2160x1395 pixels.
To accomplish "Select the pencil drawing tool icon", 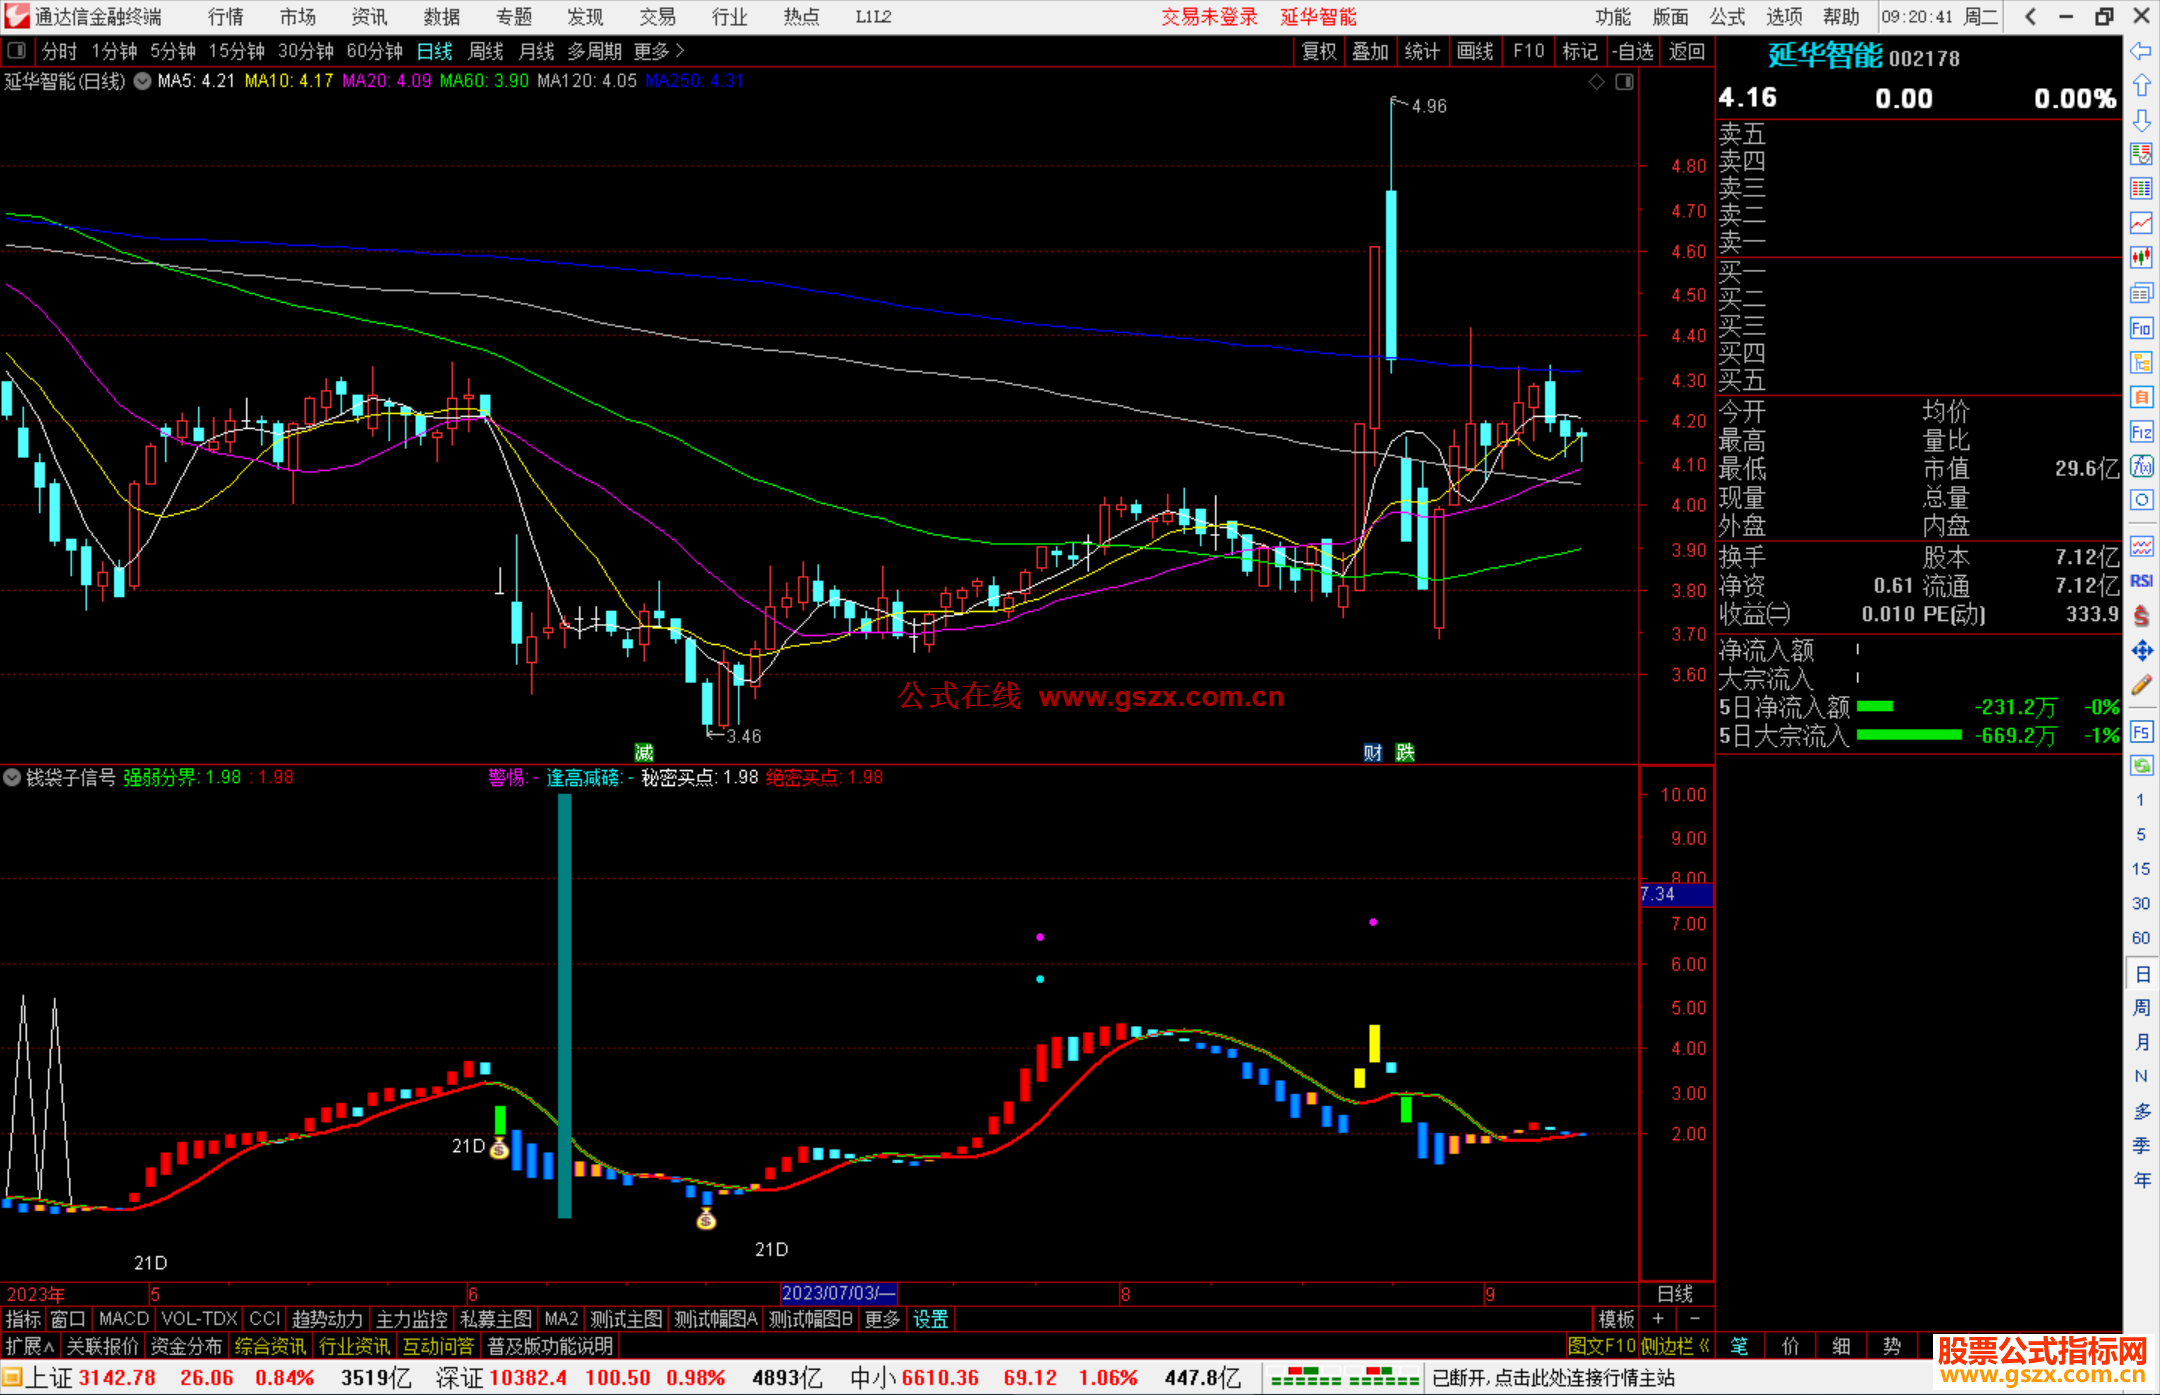I will click(2141, 685).
